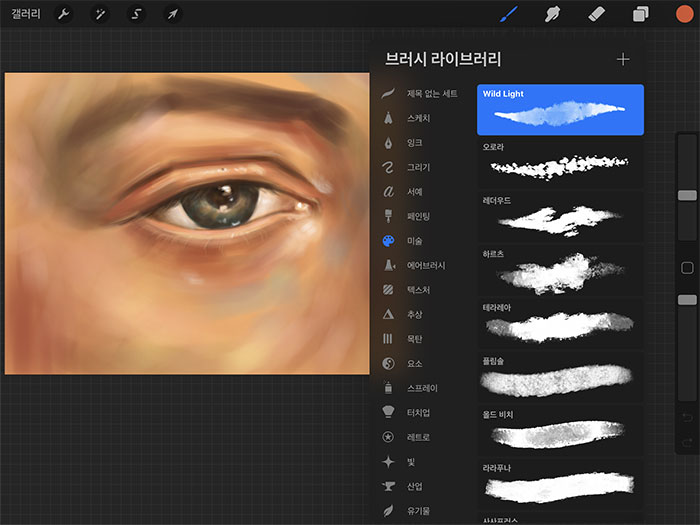Activate the Selection S-shaped tool

(136, 14)
